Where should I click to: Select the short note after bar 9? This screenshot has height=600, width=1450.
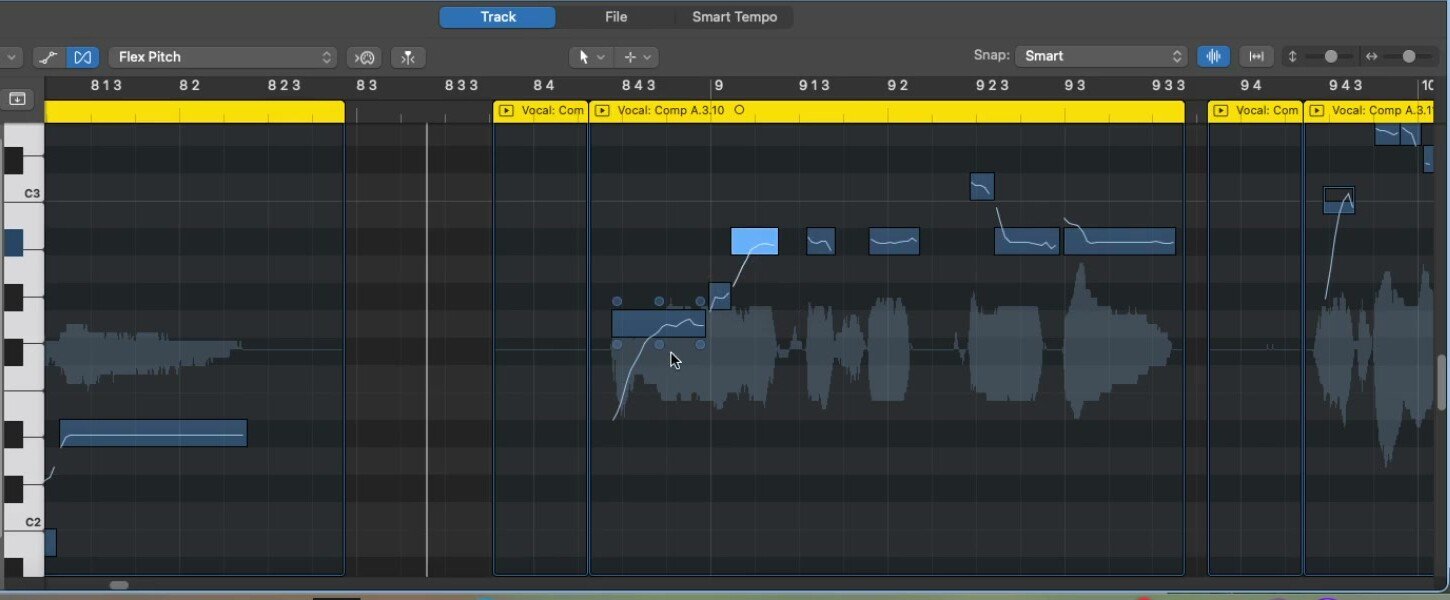821,241
